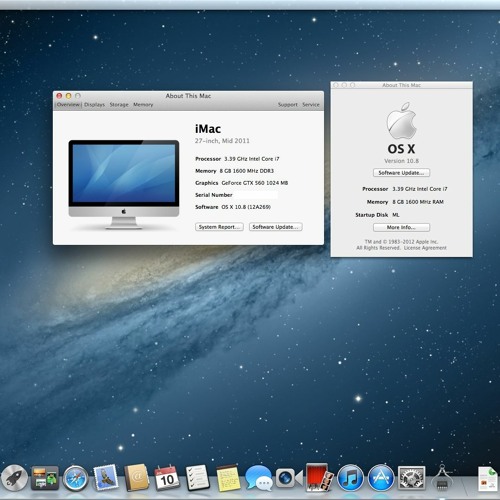
Task: Open the Mail app in dock
Action: pos(106,478)
